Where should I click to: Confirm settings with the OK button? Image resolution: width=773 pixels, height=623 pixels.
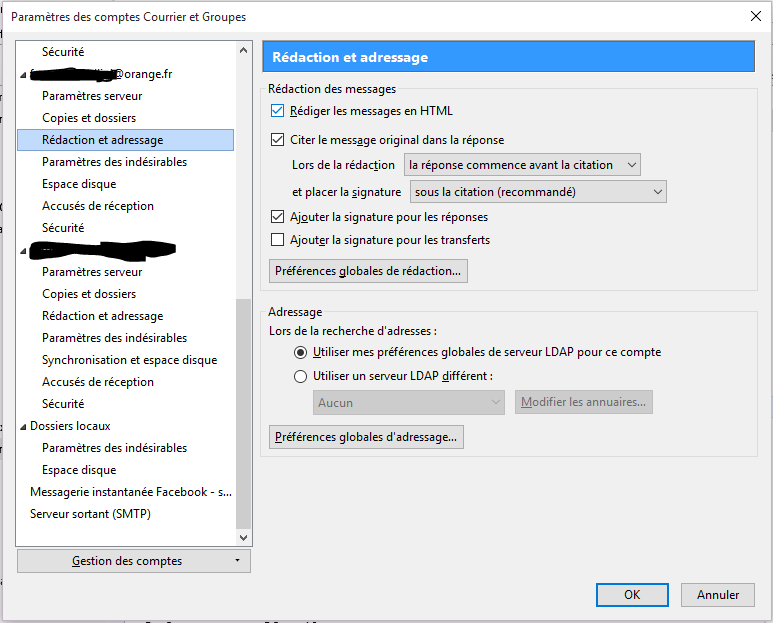(632, 594)
